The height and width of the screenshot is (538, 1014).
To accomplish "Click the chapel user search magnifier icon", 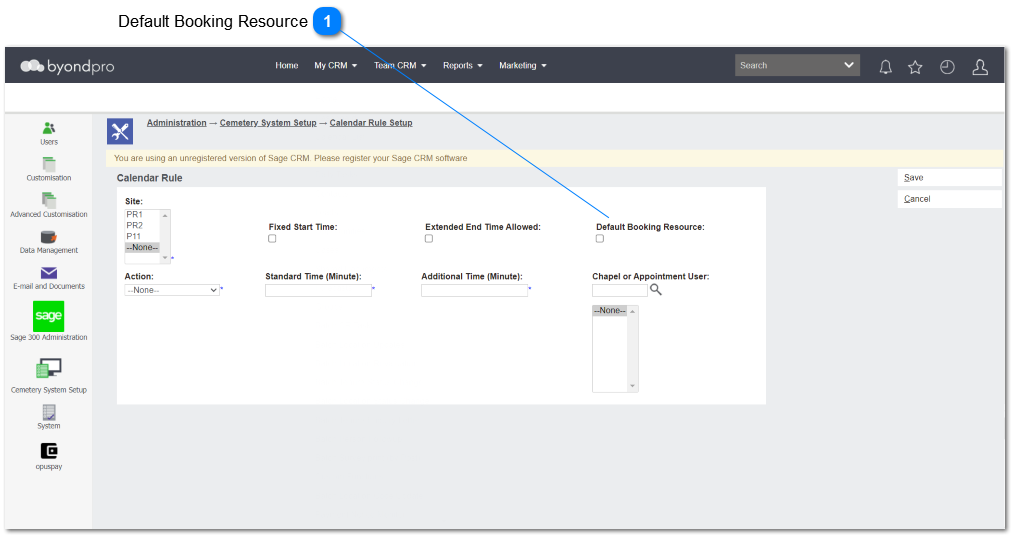I will point(656,290).
